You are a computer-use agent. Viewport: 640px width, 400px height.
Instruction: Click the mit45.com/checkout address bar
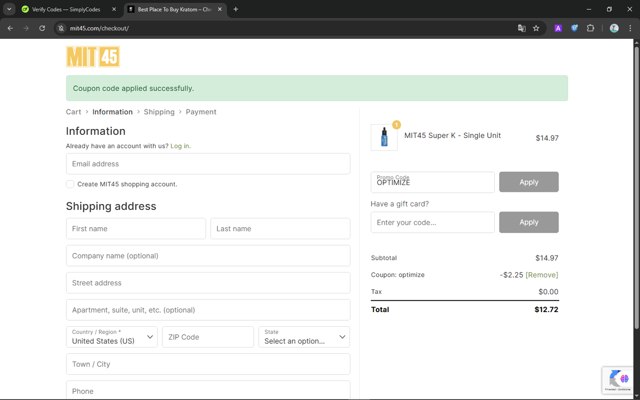coord(286,28)
